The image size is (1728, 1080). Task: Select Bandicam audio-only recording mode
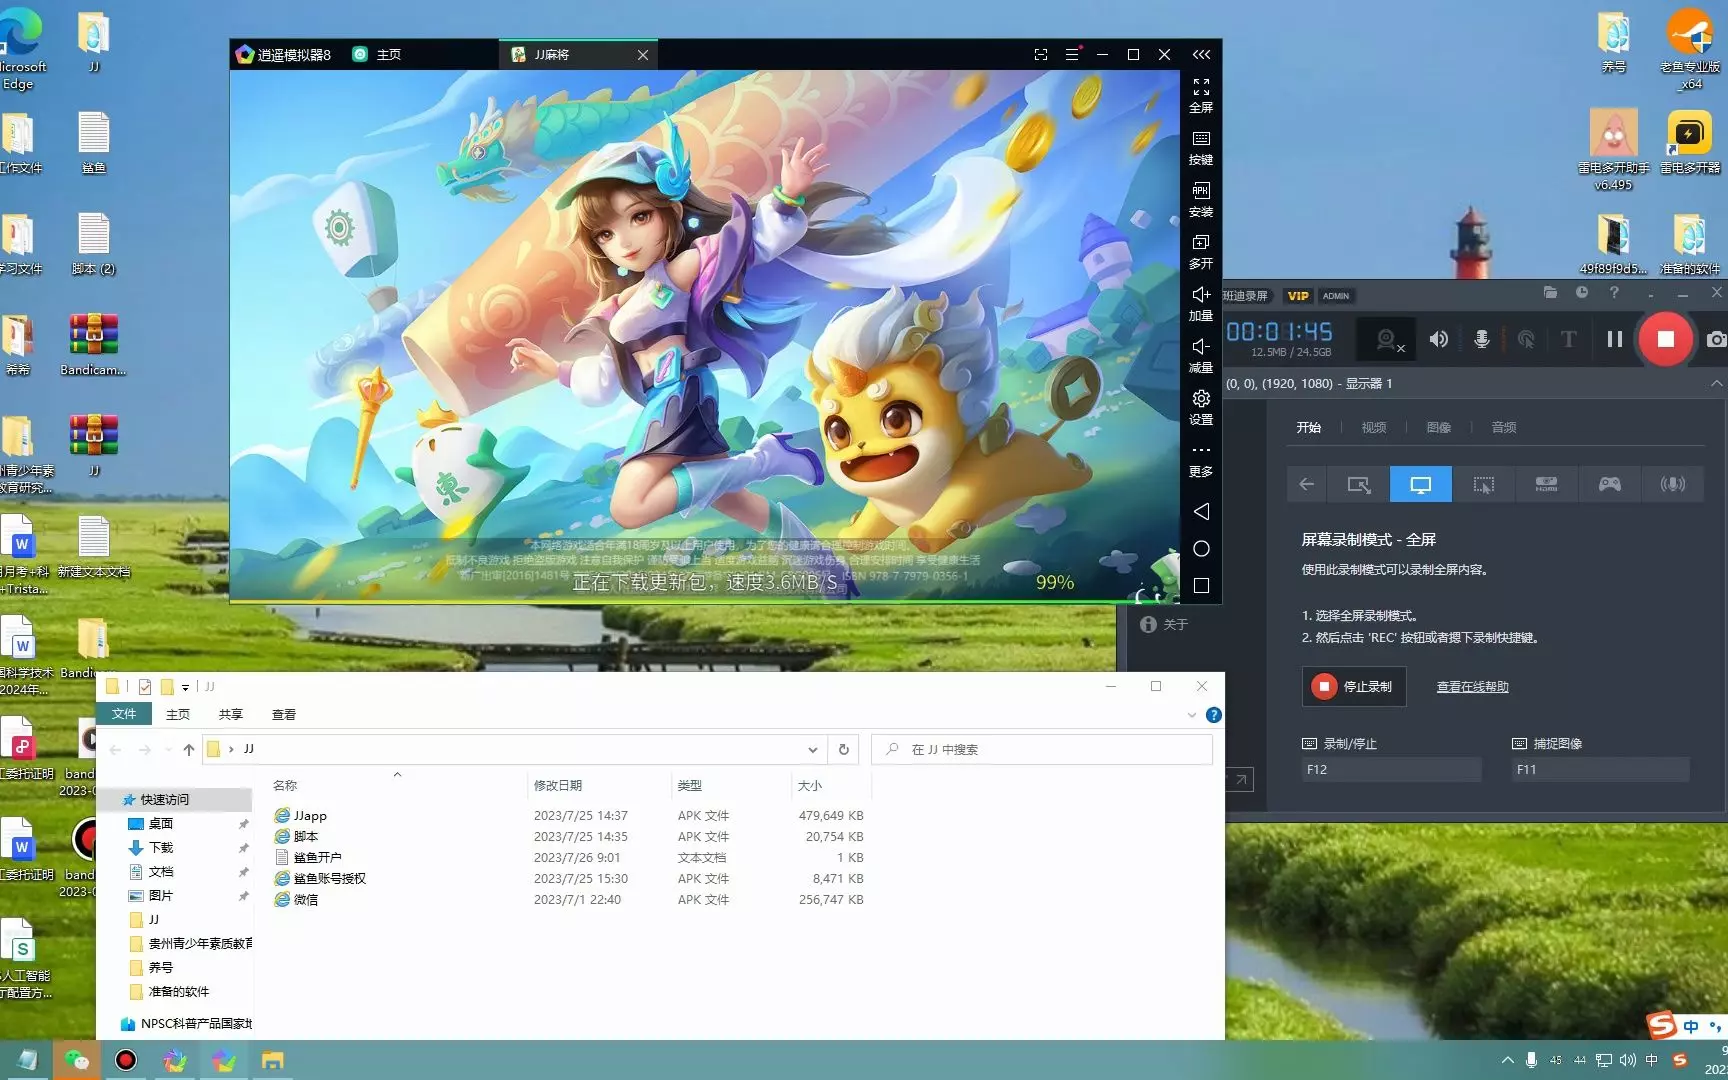click(1673, 485)
